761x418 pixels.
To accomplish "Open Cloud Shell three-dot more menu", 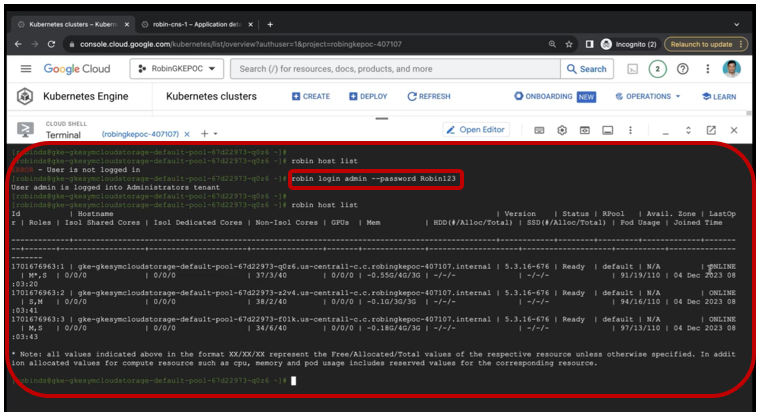I will click(630, 130).
